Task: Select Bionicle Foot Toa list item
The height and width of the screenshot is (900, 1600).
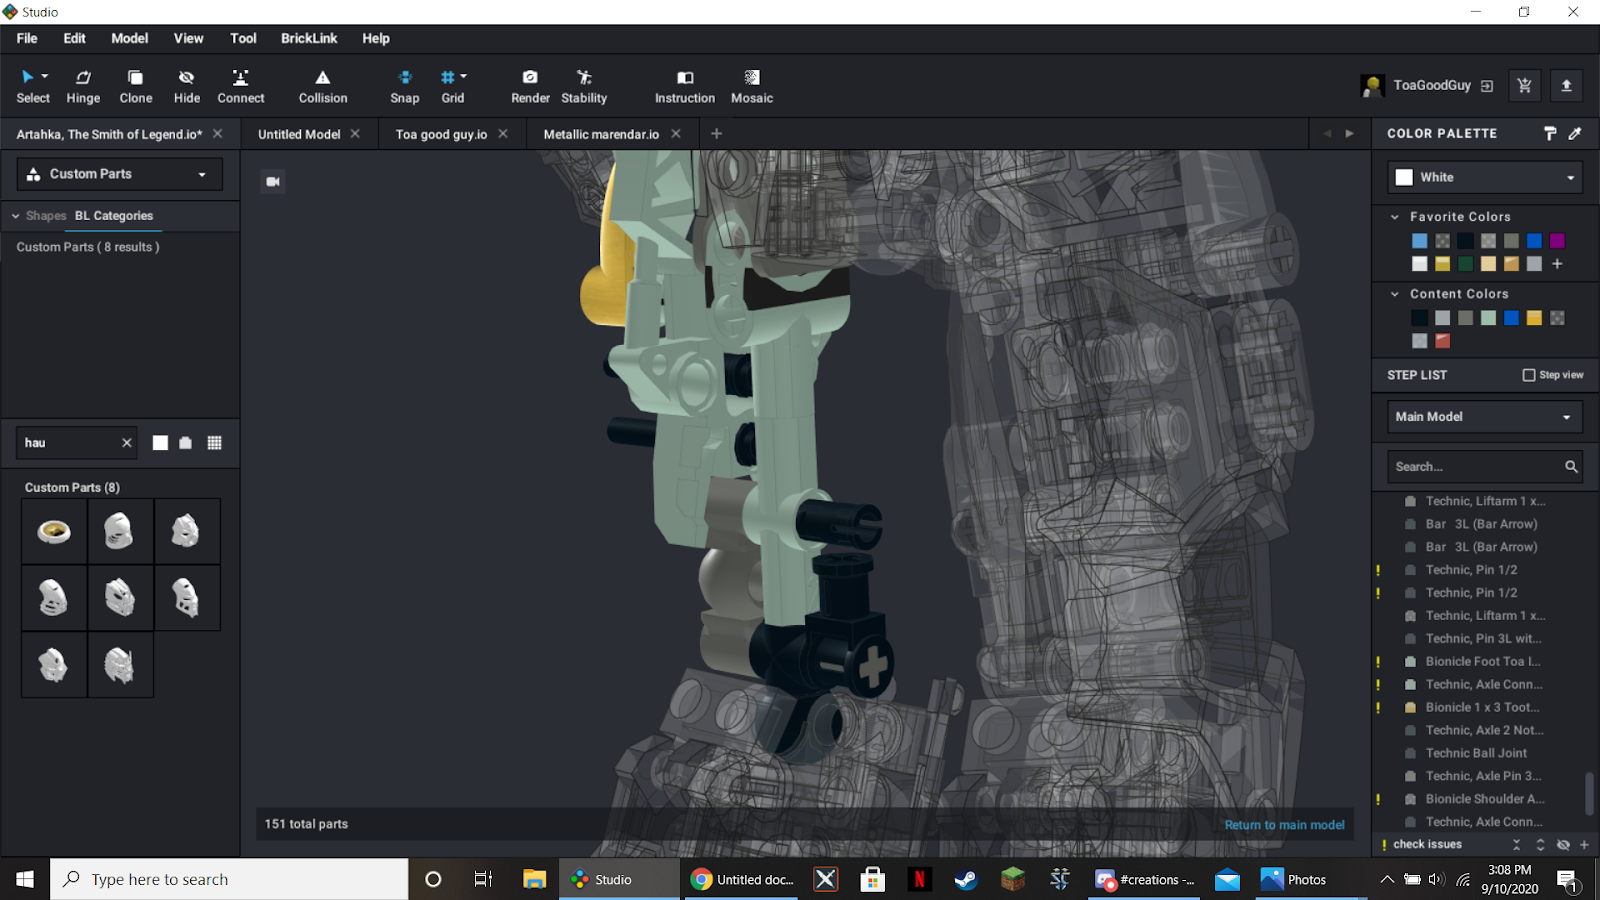Action: [x=1482, y=661]
